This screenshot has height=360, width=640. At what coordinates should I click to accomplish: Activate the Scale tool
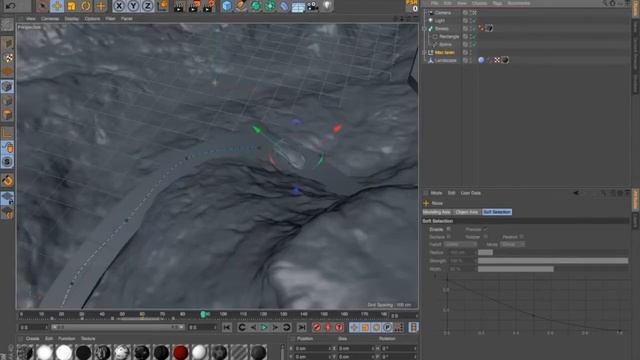71,6
